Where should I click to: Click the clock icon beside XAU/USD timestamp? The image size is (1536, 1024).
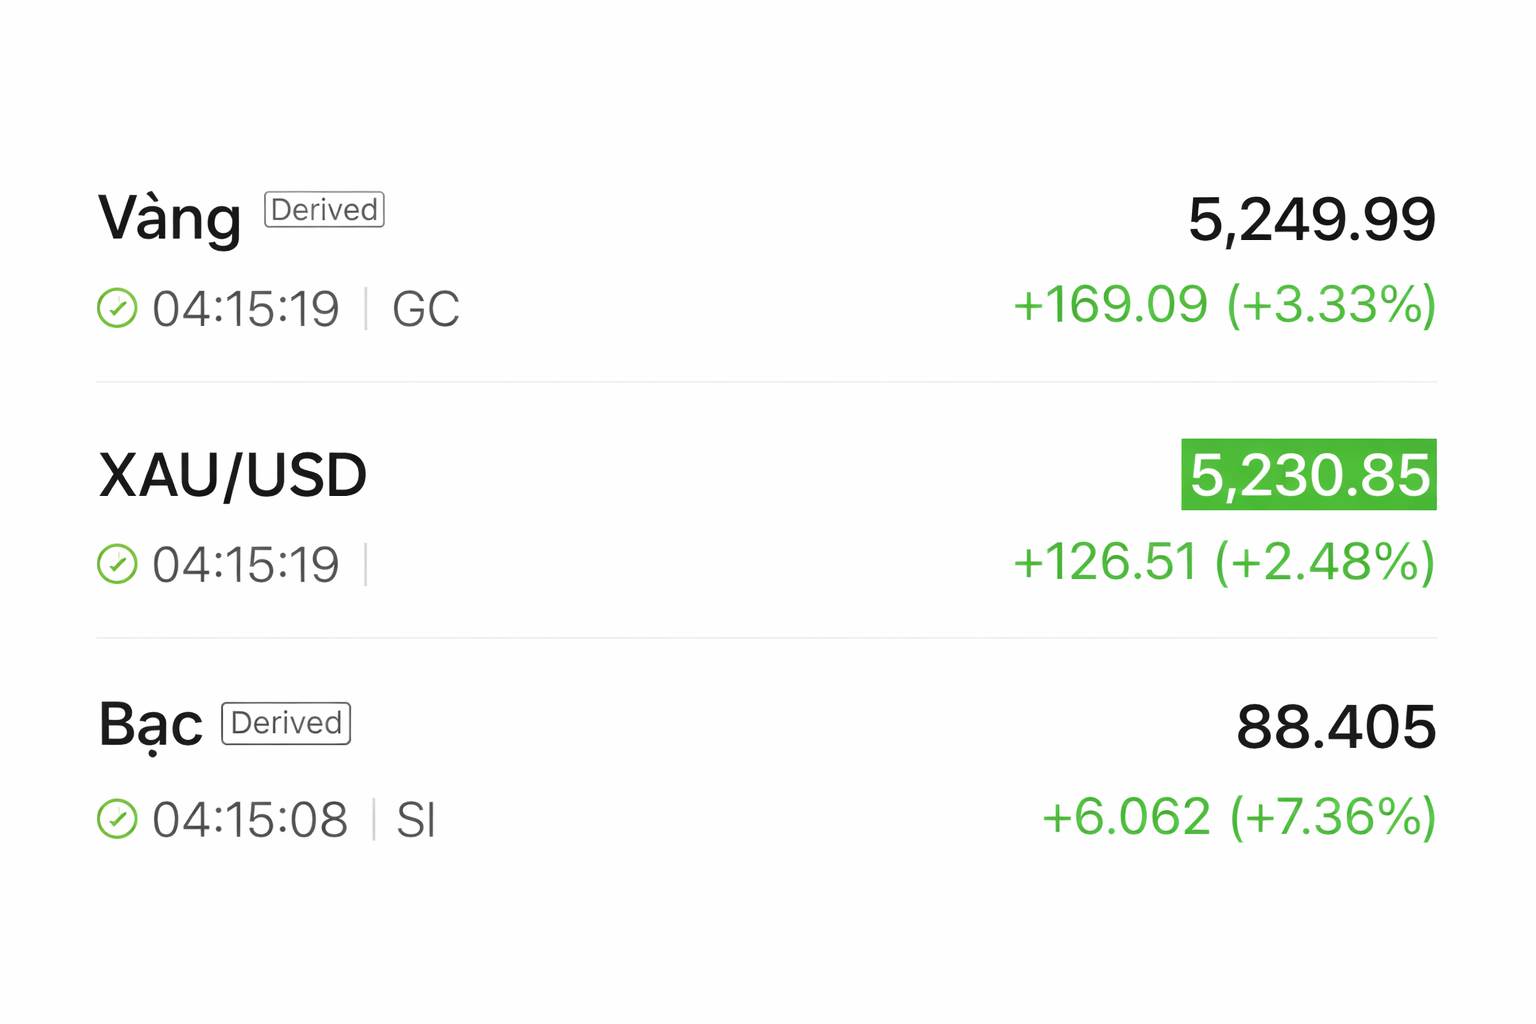coord(117,564)
